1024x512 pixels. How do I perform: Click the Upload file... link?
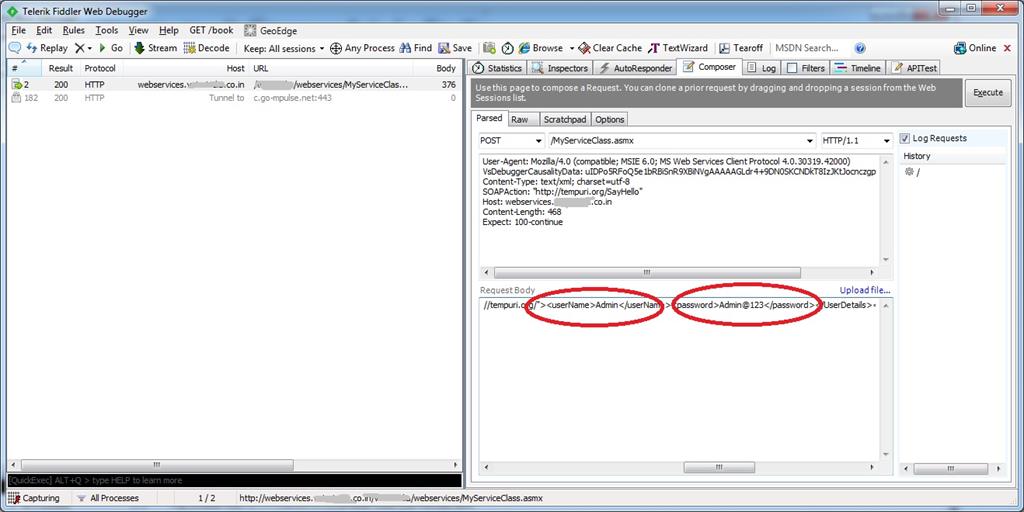(865, 290)
